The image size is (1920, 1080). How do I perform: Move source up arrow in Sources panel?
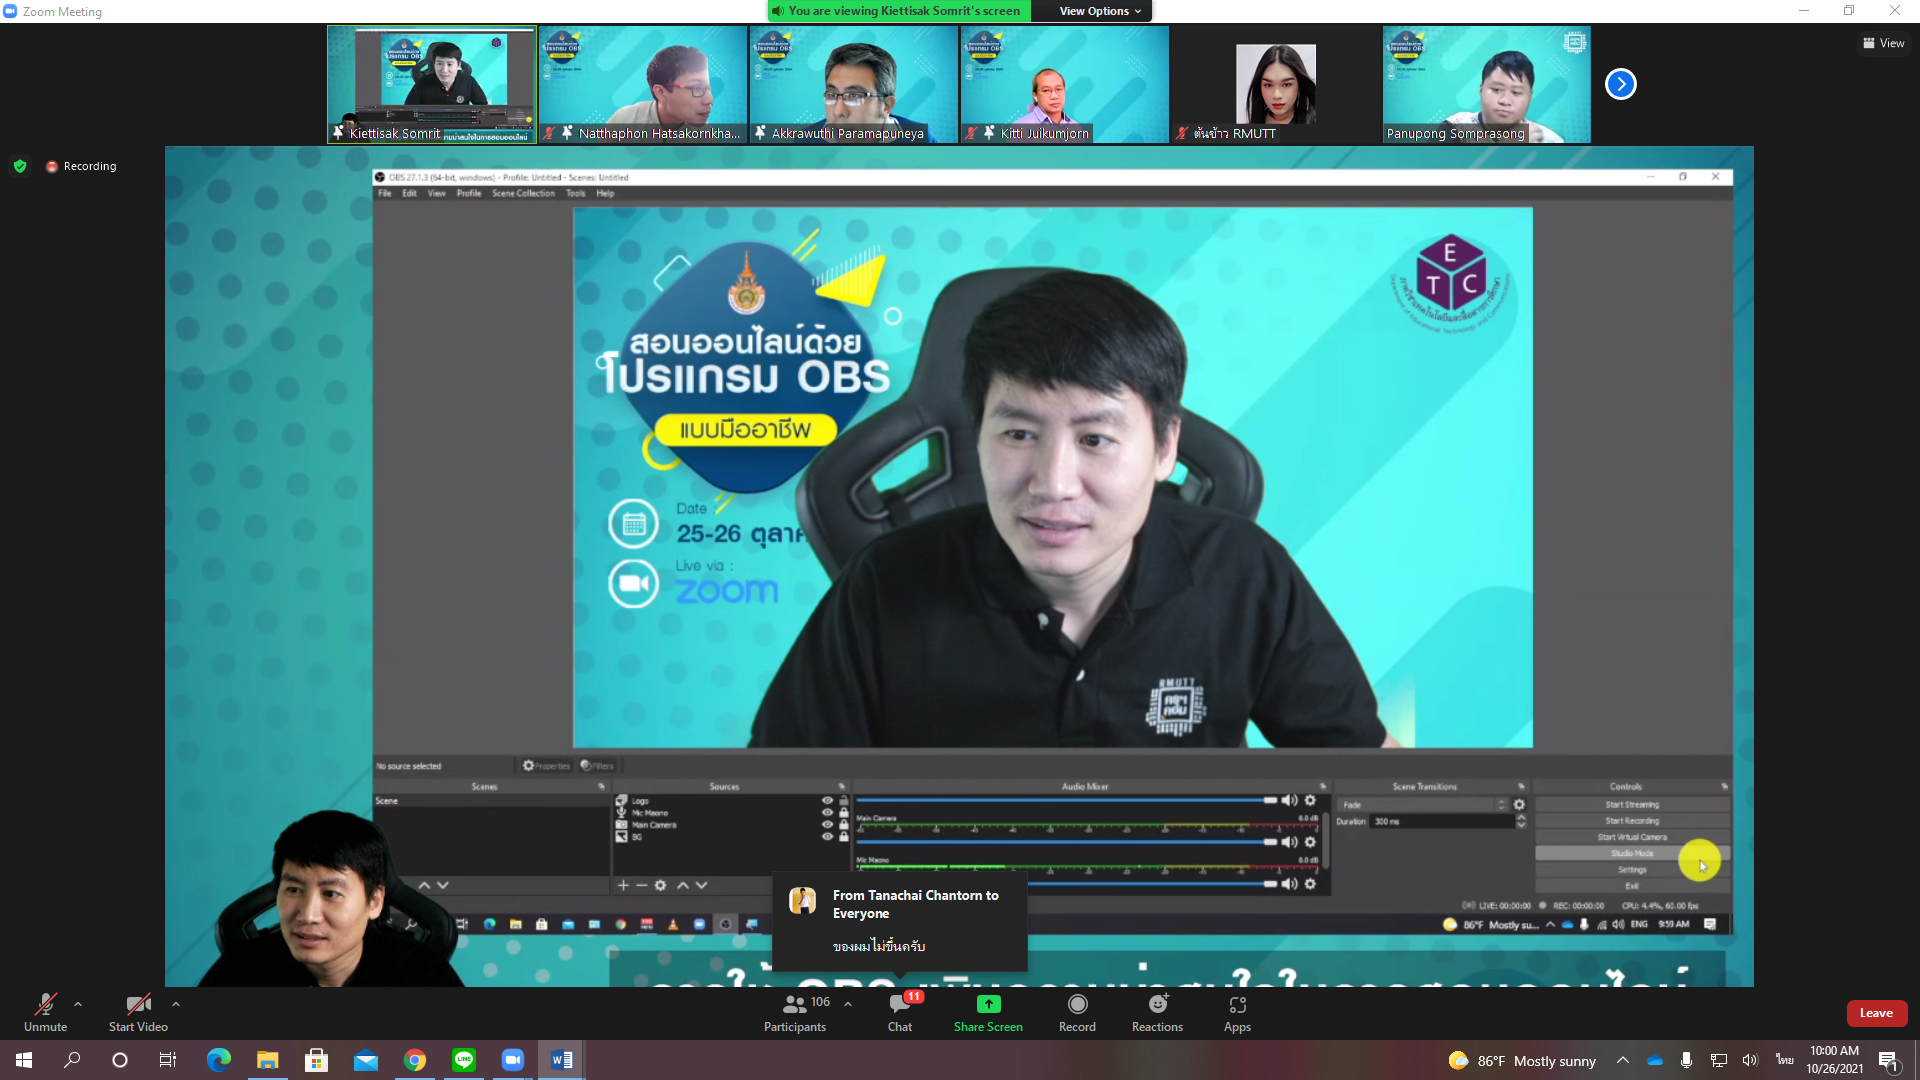click(x=683, y=885)
